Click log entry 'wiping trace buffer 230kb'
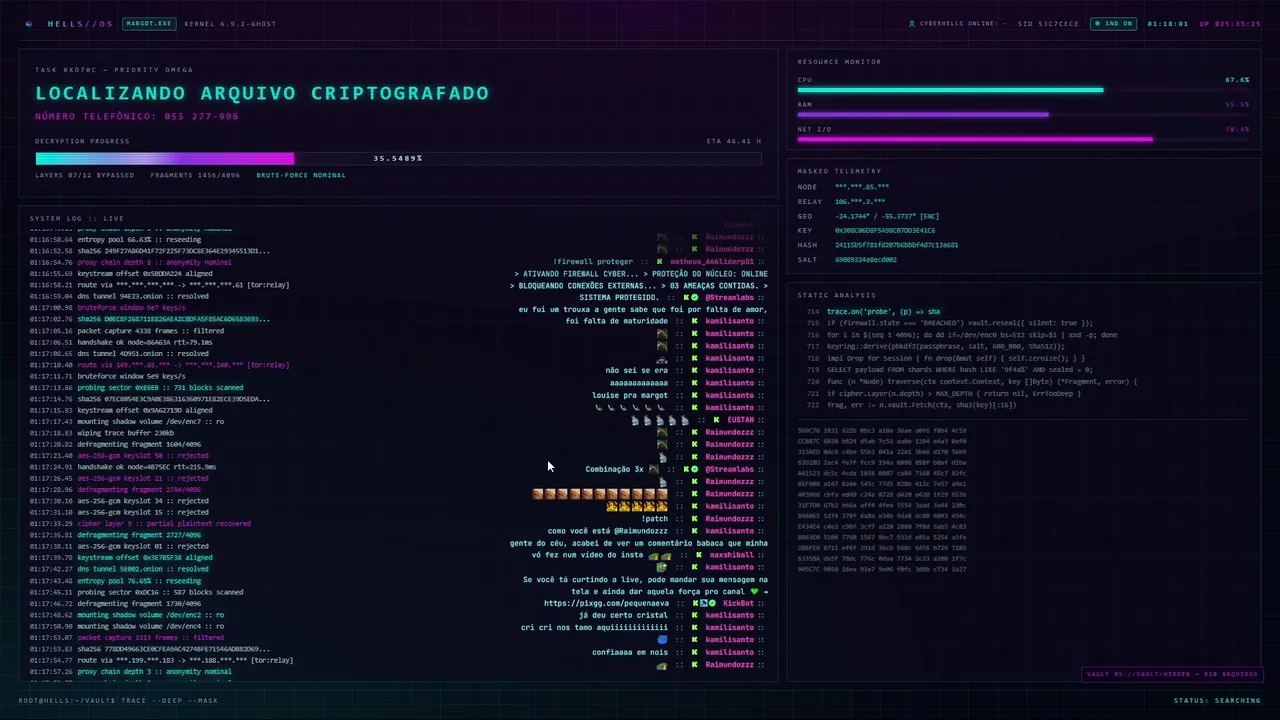 coord(126,433)
